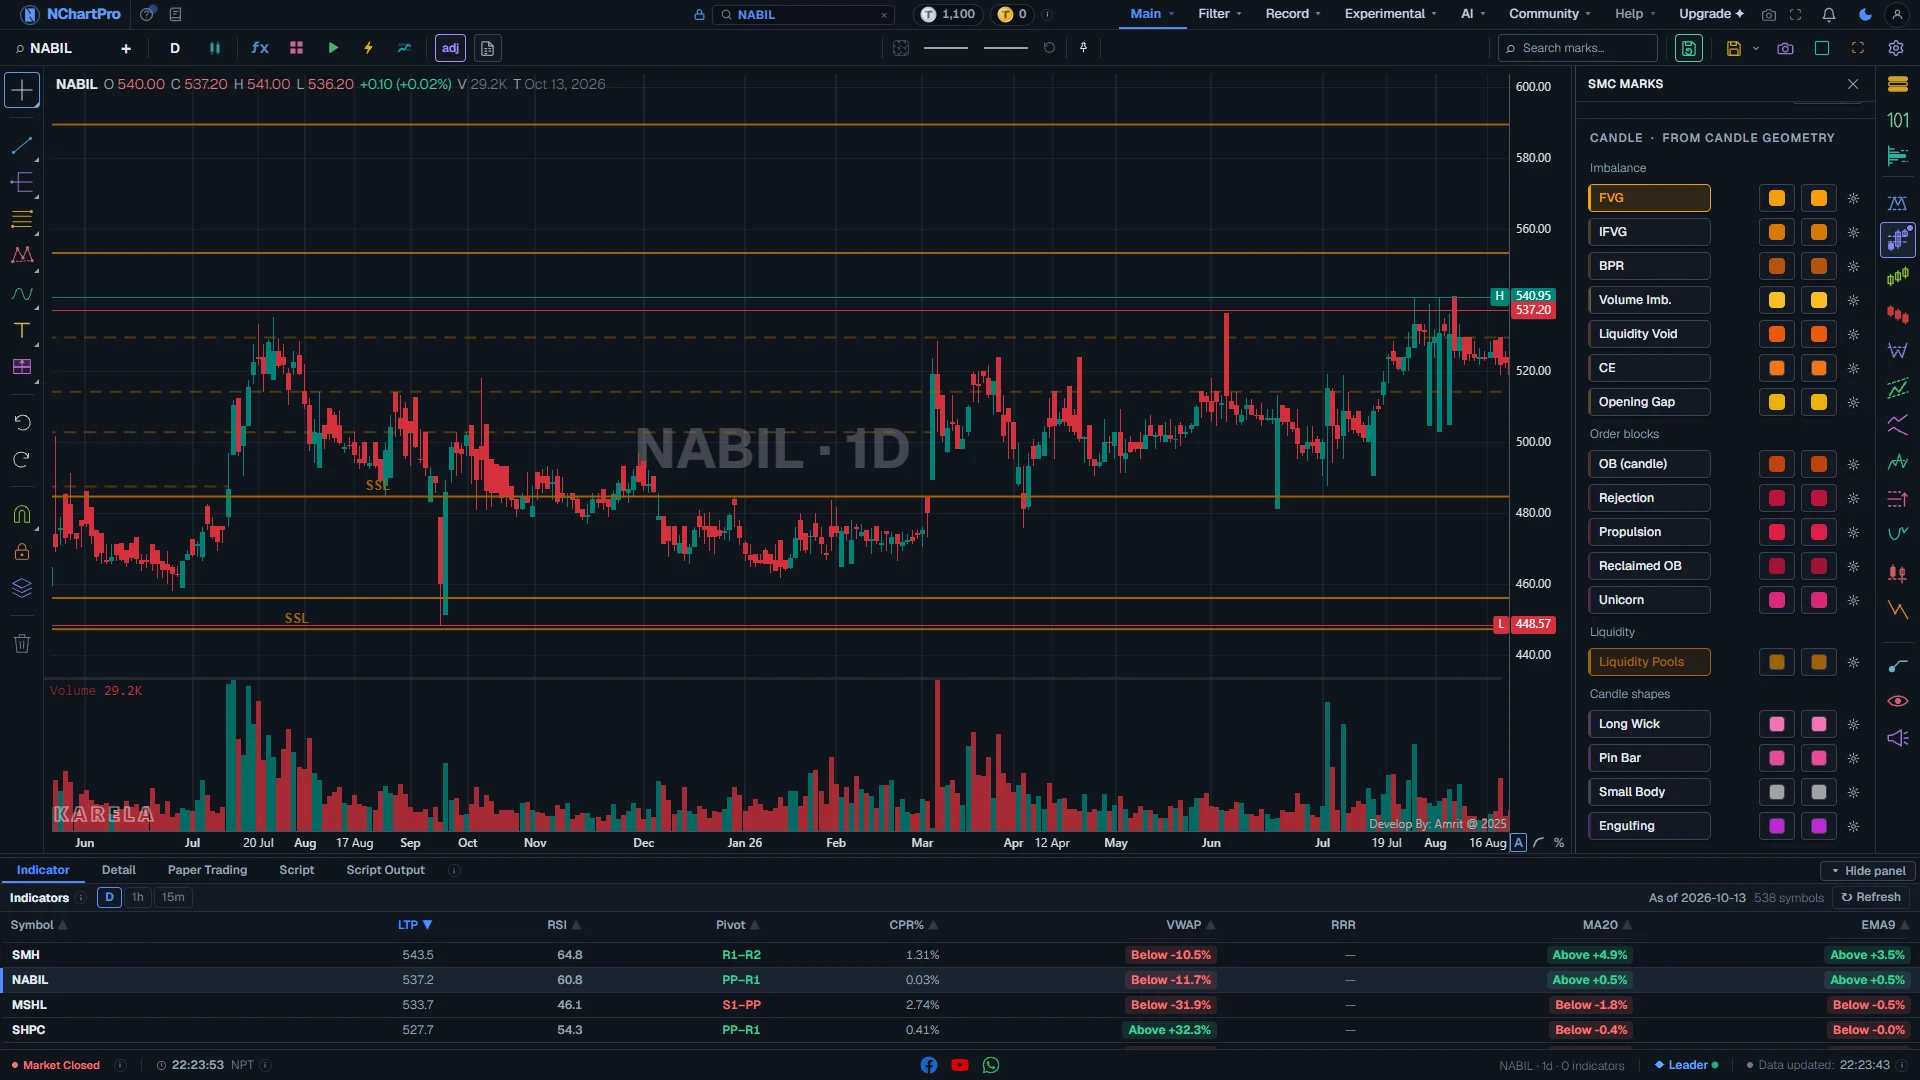Expand the Record menu
The width and height of the screenshot is (1920, 1080).
[1293, 14]
